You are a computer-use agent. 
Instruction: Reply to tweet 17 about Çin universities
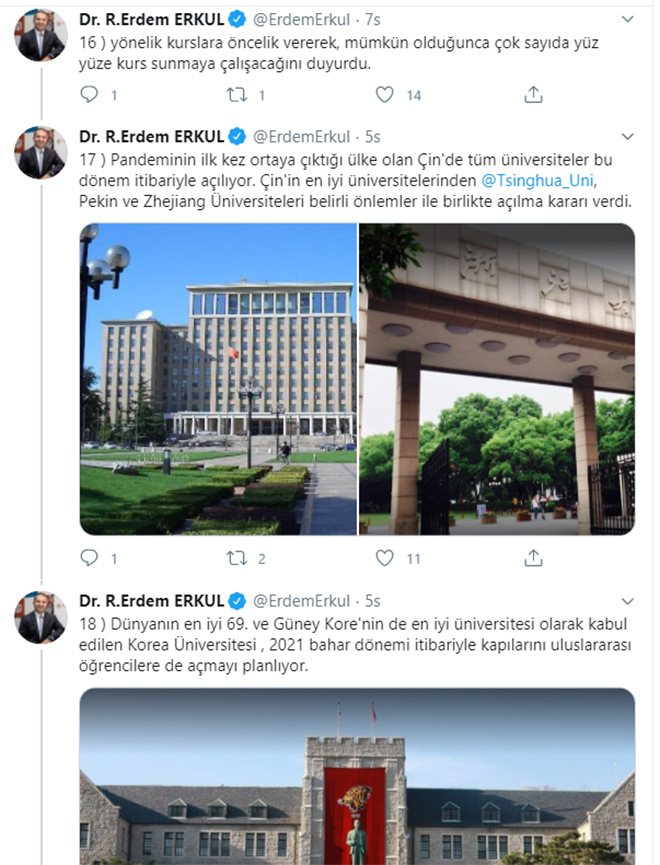click(89, 558)
